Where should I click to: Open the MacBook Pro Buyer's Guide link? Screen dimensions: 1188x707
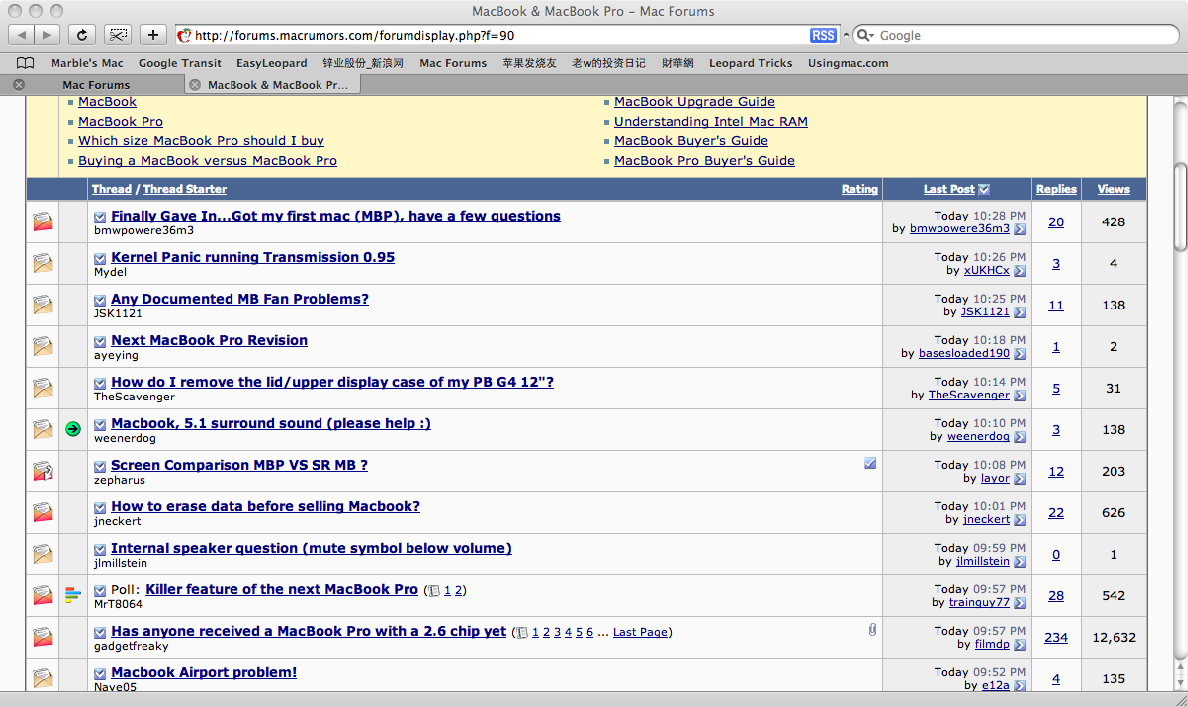point(704,161)
